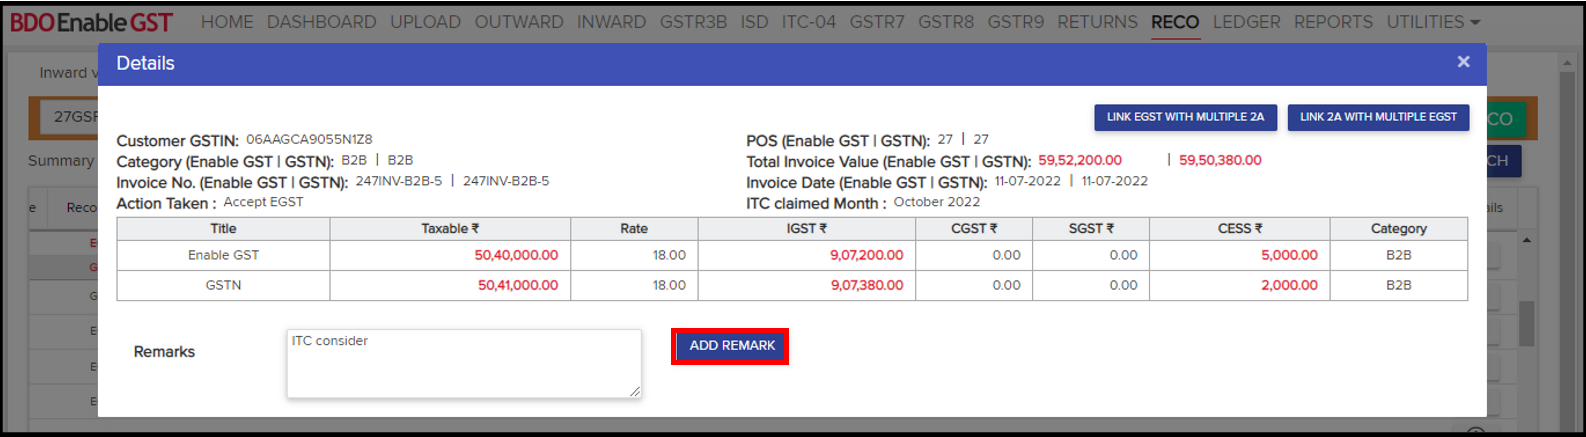Open the UTILITIES dropdown menu

[1432, 22]
